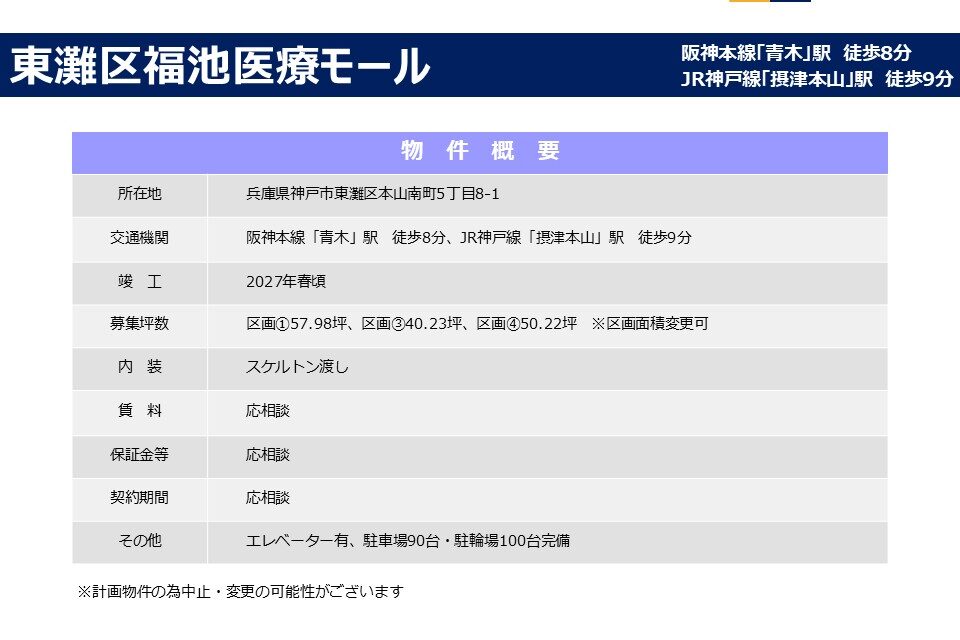Click the 交通機関 row label
Image resolution: width=960 pixels, height=640 pixels.
(139, 238)
